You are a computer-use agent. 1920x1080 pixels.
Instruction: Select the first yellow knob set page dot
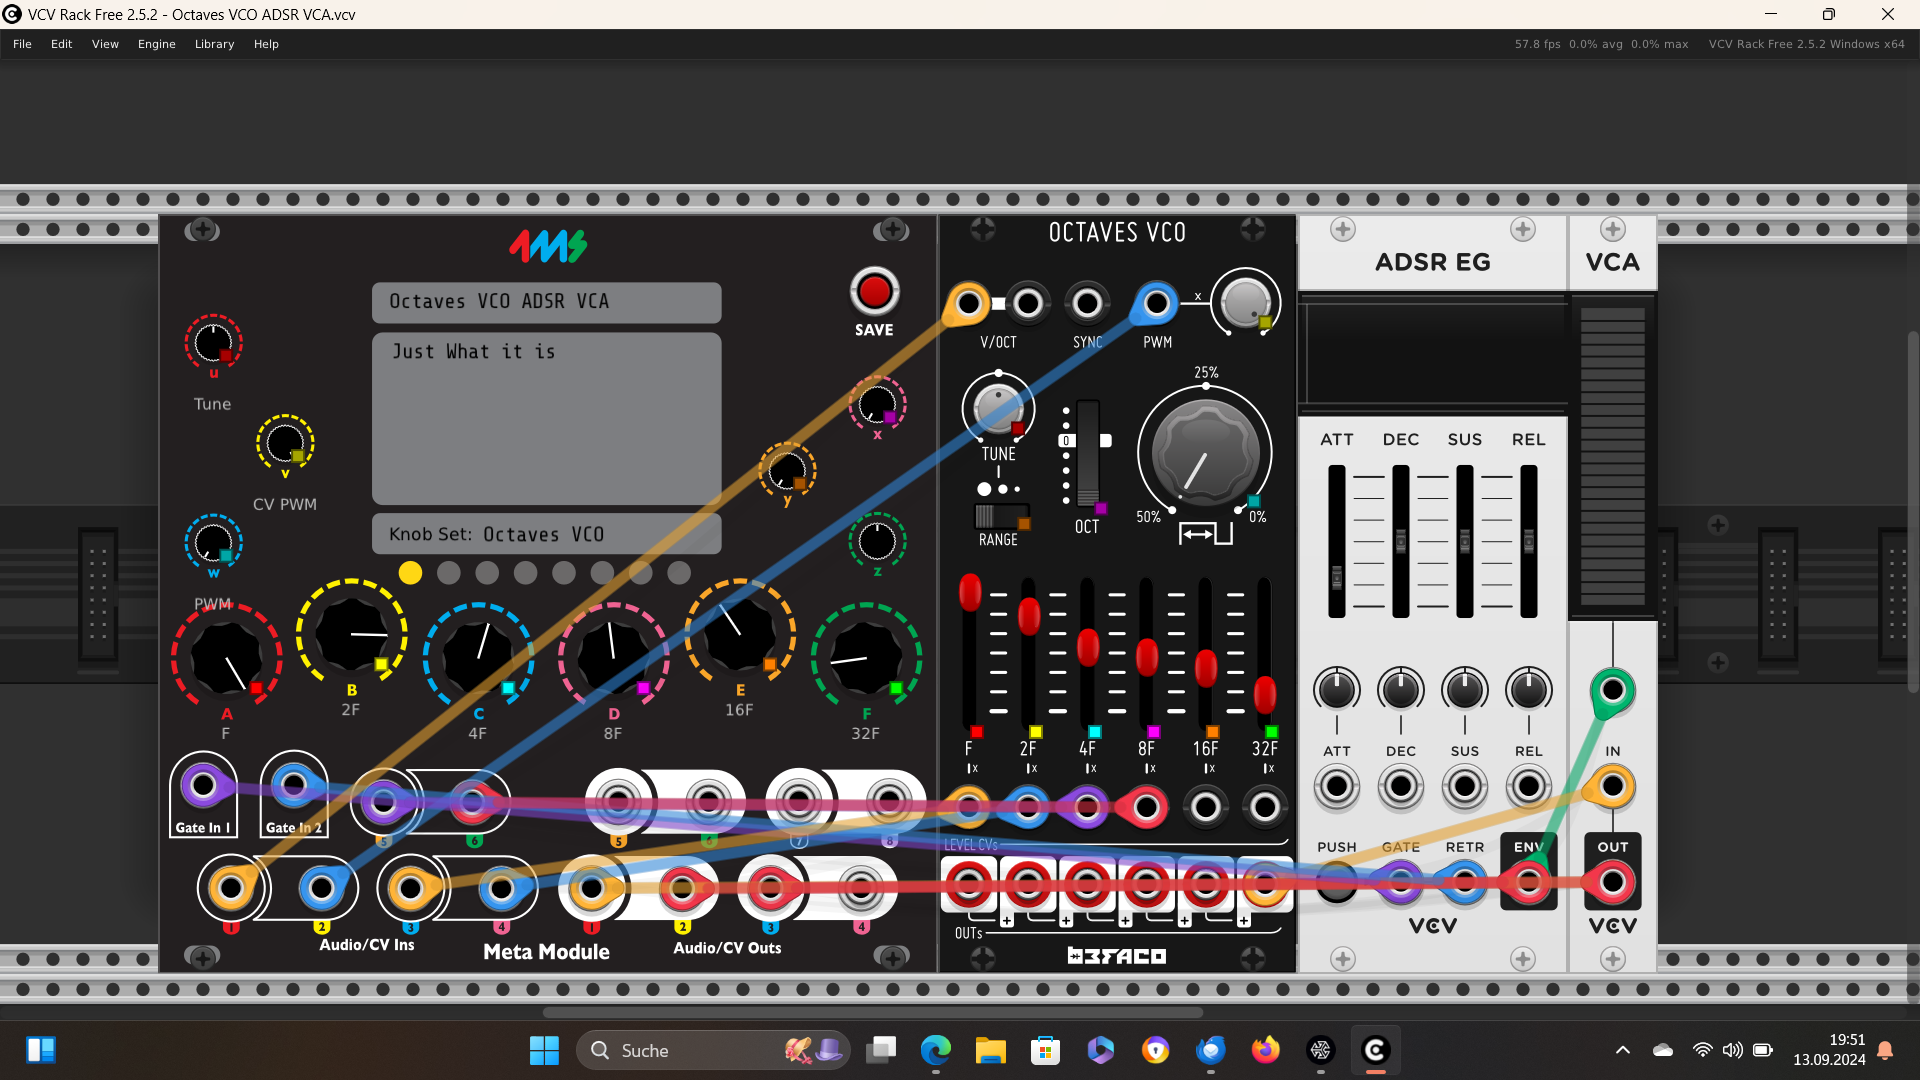point(410,573)
